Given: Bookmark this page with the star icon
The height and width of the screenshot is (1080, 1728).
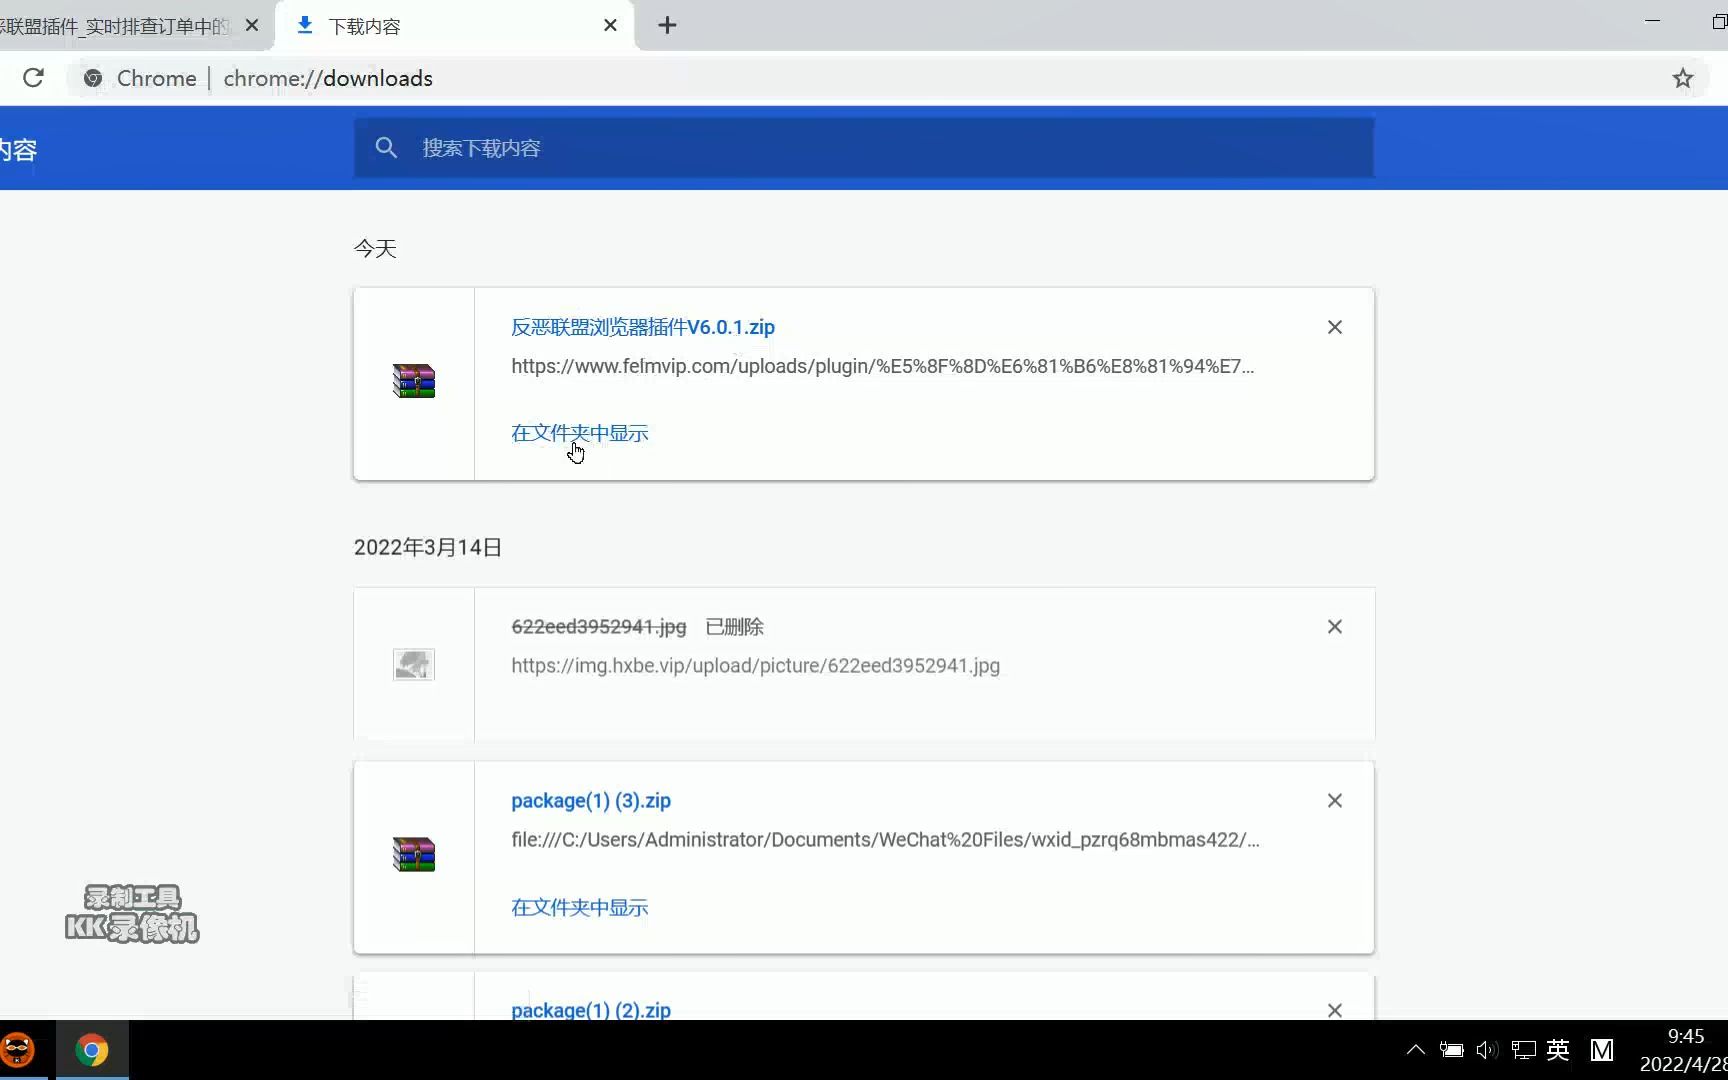Looking at the screenshot, I should coord(1683,78).
